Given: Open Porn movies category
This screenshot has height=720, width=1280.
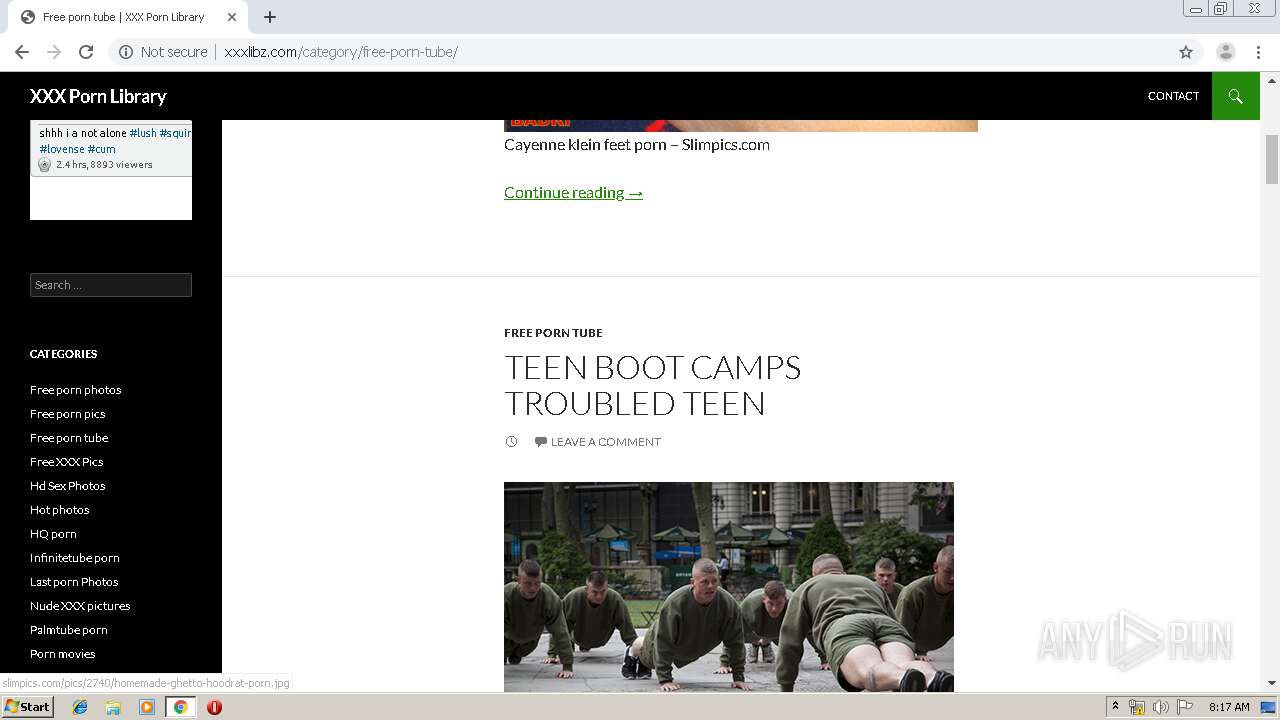Looking at the screenshot, I should point(62,654).
